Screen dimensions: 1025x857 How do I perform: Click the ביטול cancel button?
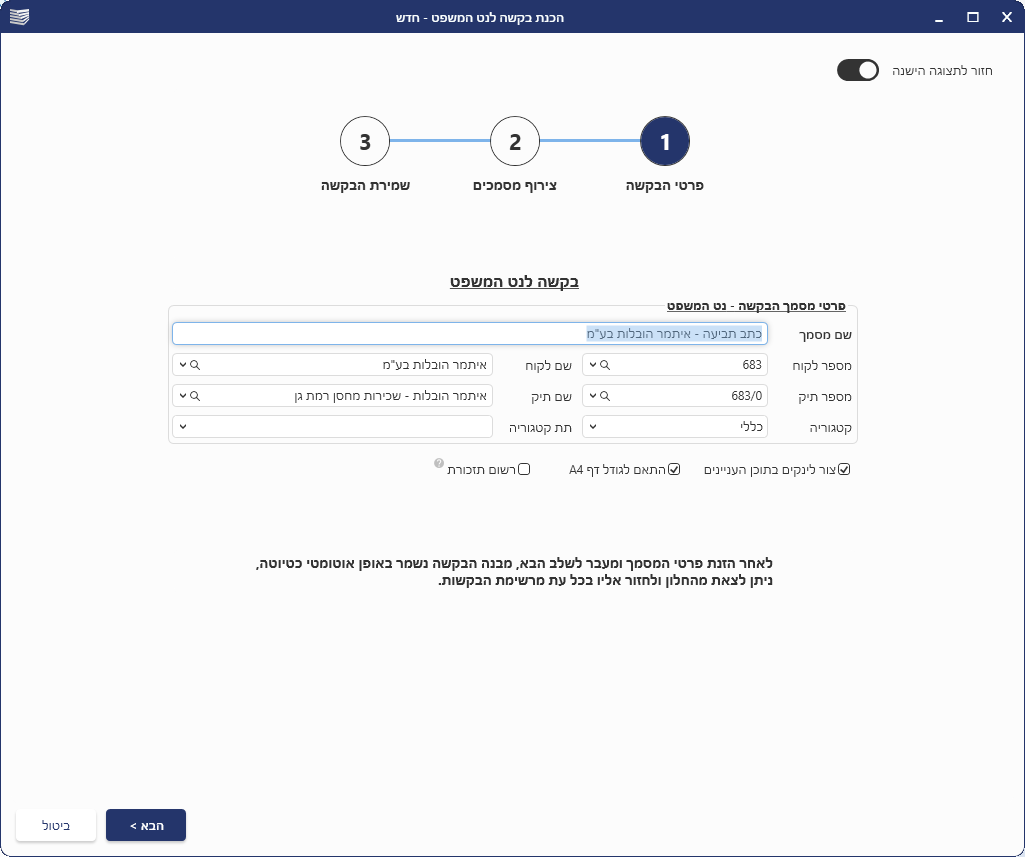click(56, 825)
